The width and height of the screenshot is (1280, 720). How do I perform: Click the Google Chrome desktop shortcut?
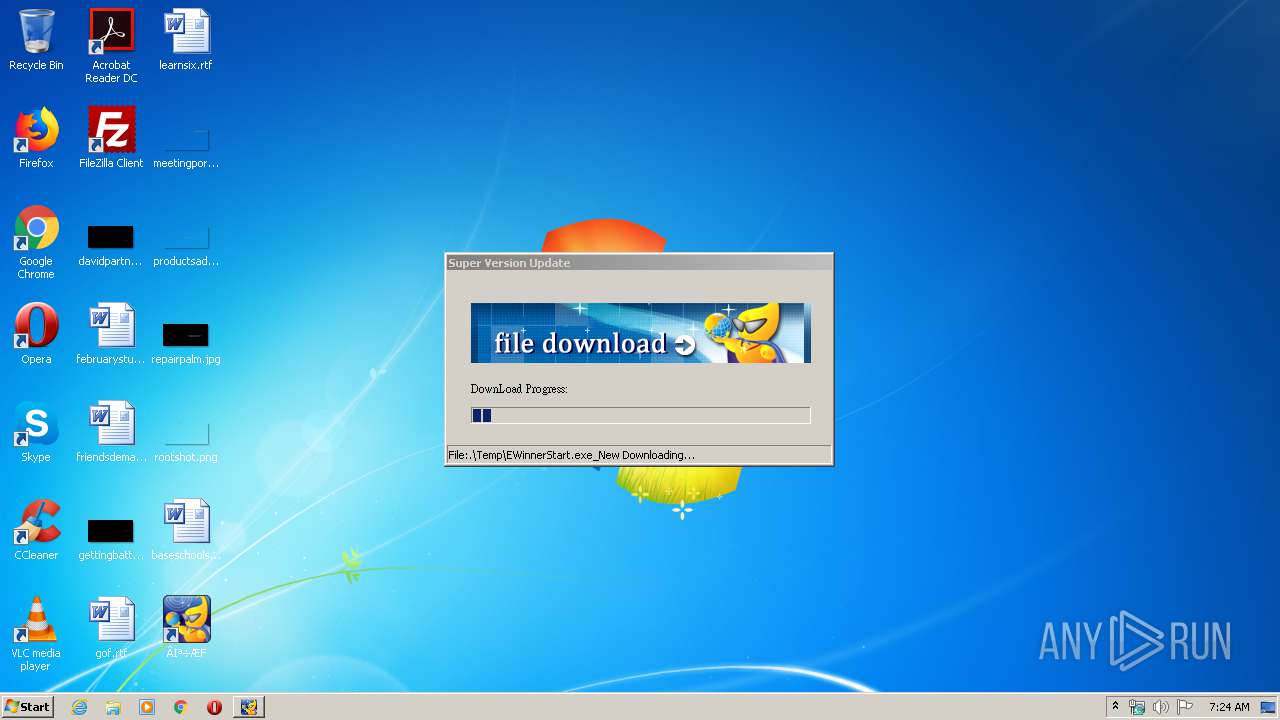tap(36, 243)
